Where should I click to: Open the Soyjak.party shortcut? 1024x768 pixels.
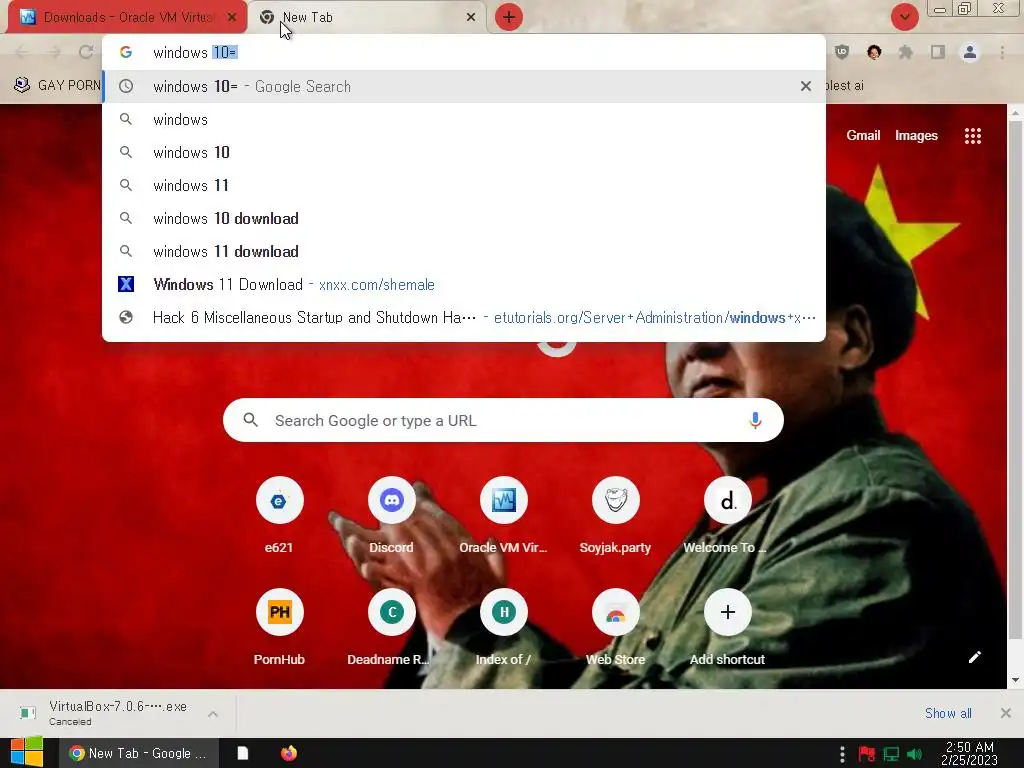coord(615,516)
